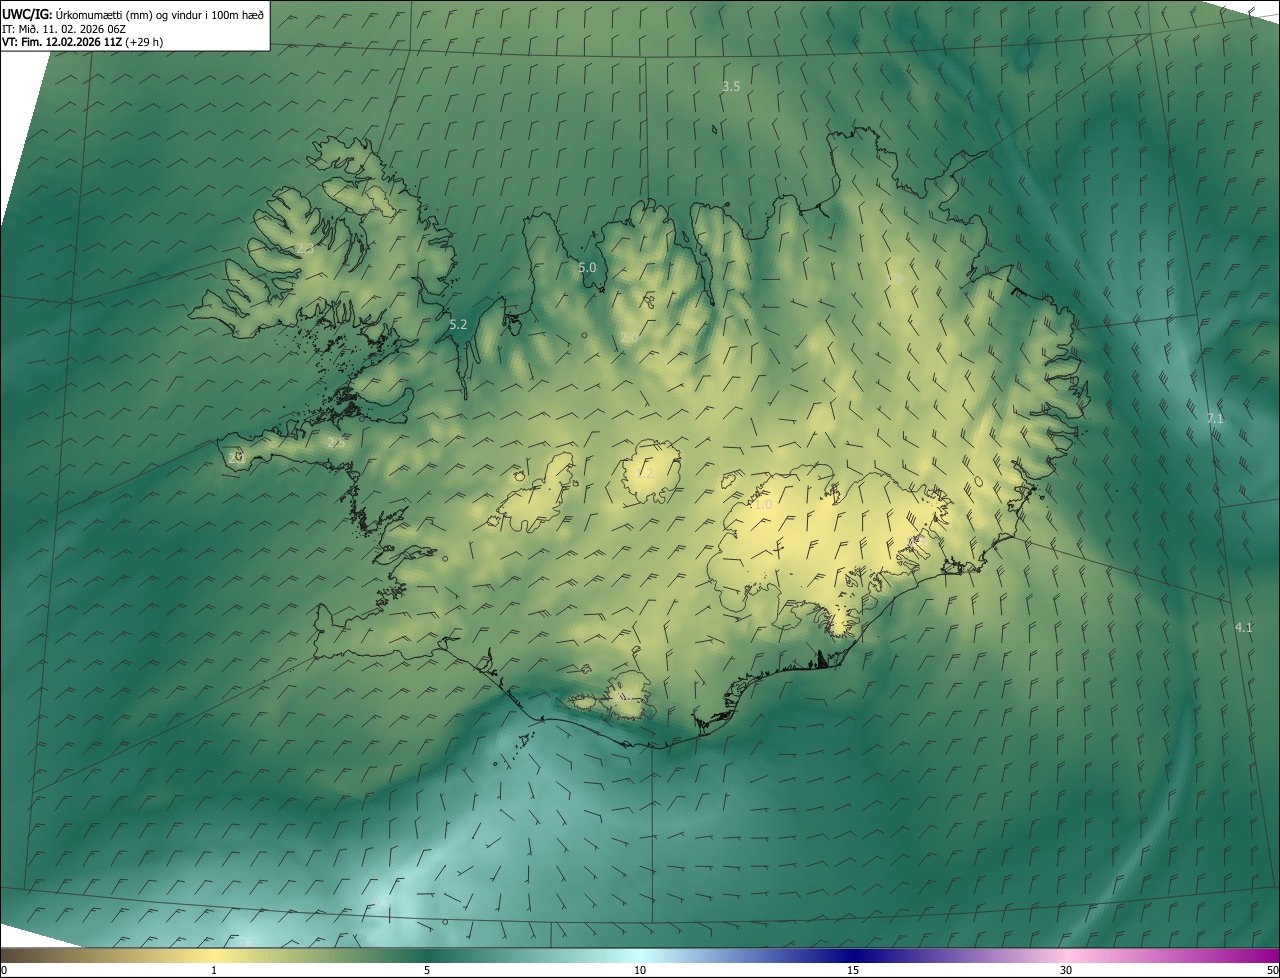Click the 1.2 label on the central glacier

tap(645, 474)
